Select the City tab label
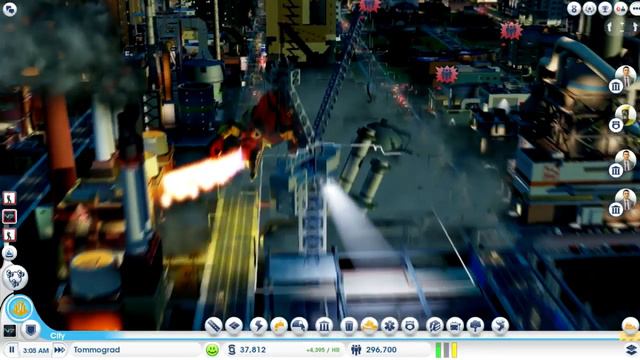640x360 pixels. click(x=58, y=336)
